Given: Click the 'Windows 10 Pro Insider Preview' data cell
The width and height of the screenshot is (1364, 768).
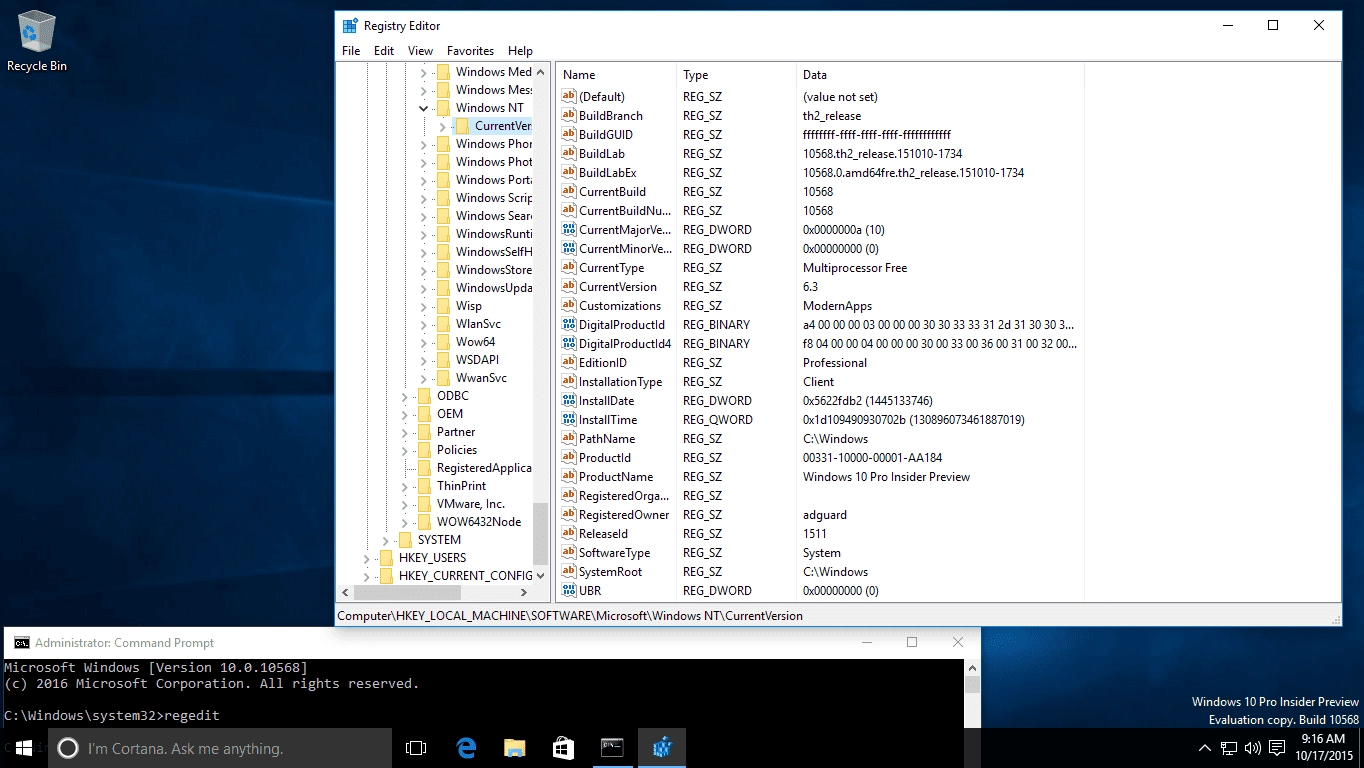Looking at the screenshot, I should click(x=886, y=477).
